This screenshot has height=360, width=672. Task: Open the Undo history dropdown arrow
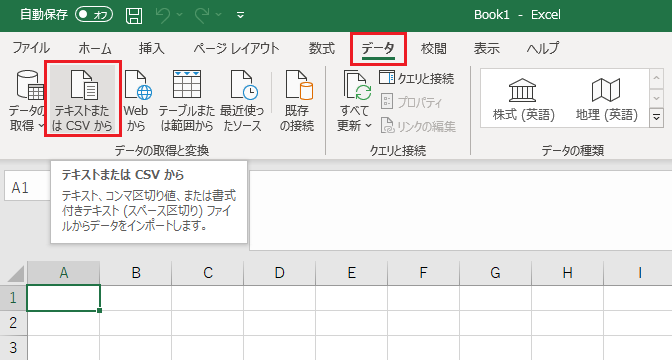click(179, 15)
